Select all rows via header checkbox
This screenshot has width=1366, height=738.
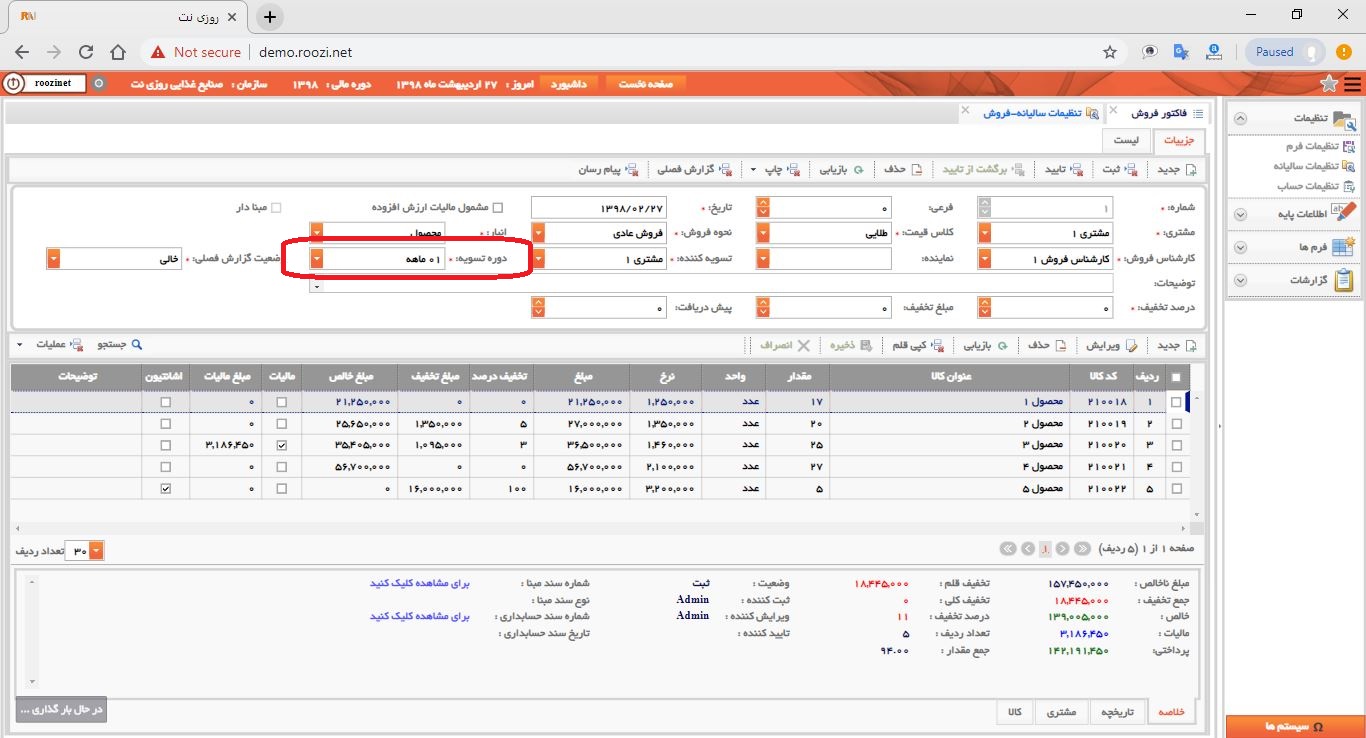click(1176, 377)
